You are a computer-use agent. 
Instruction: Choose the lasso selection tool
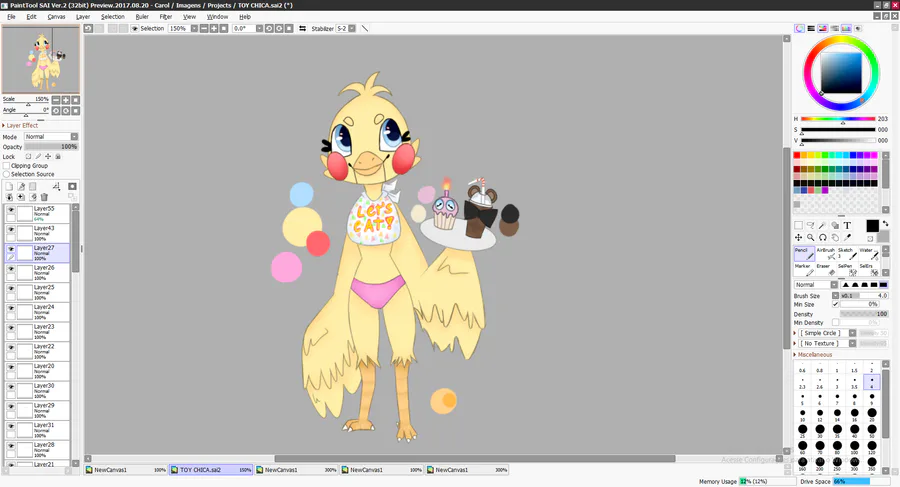pyautogui.click(x=810, y=225)
